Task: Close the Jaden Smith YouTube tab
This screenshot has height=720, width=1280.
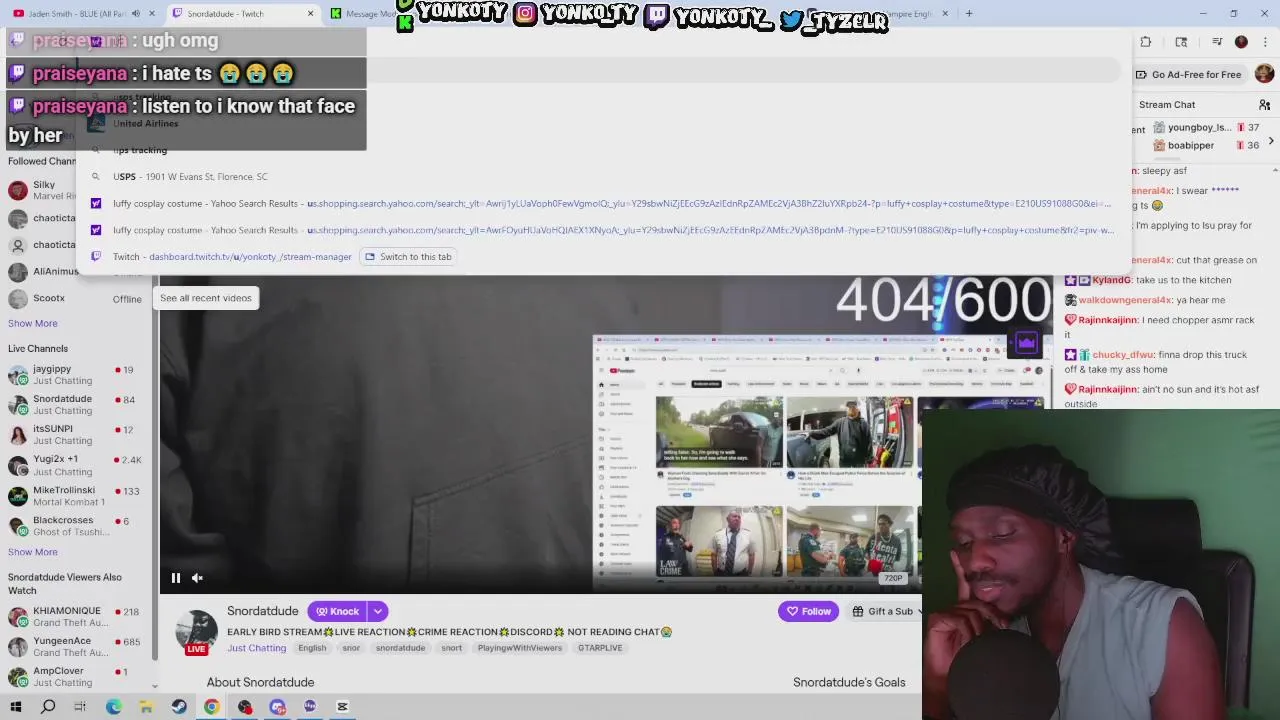Action: 152,14
